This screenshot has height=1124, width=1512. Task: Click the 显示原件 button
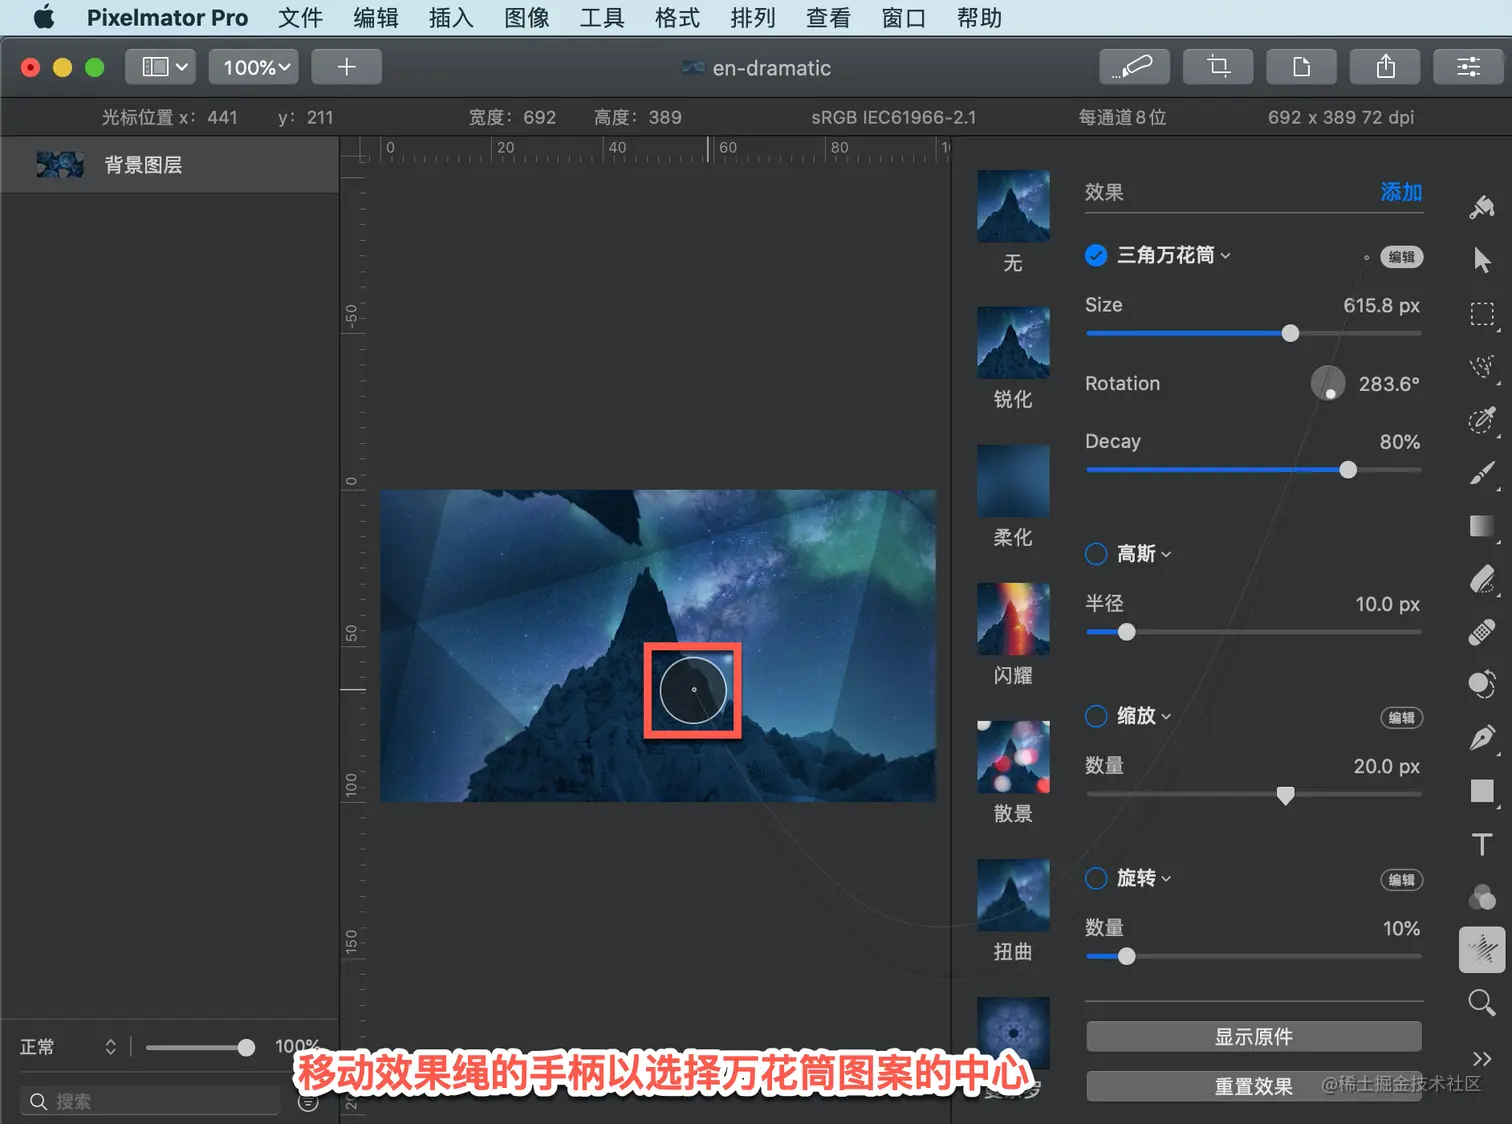[x=1254, y=1037]
